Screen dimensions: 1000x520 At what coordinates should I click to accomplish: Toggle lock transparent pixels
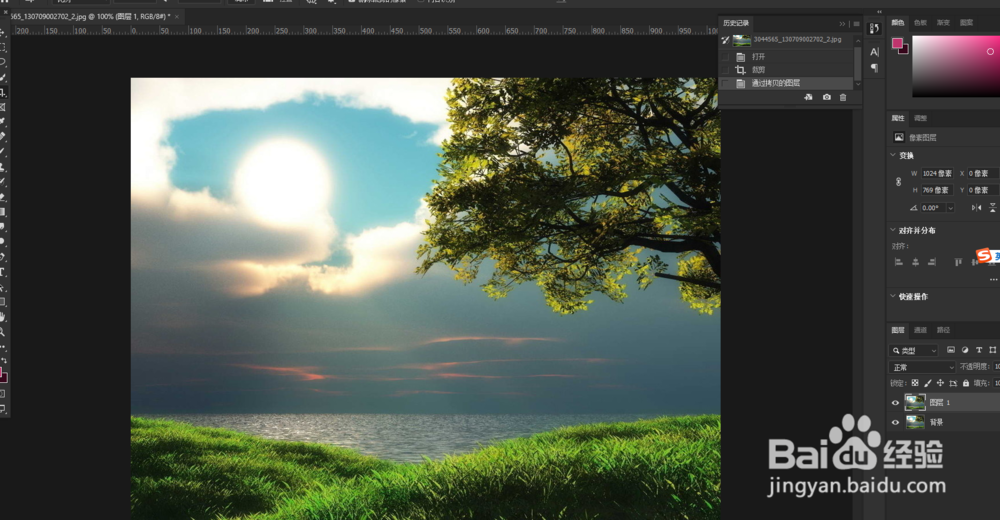(915, 383)
